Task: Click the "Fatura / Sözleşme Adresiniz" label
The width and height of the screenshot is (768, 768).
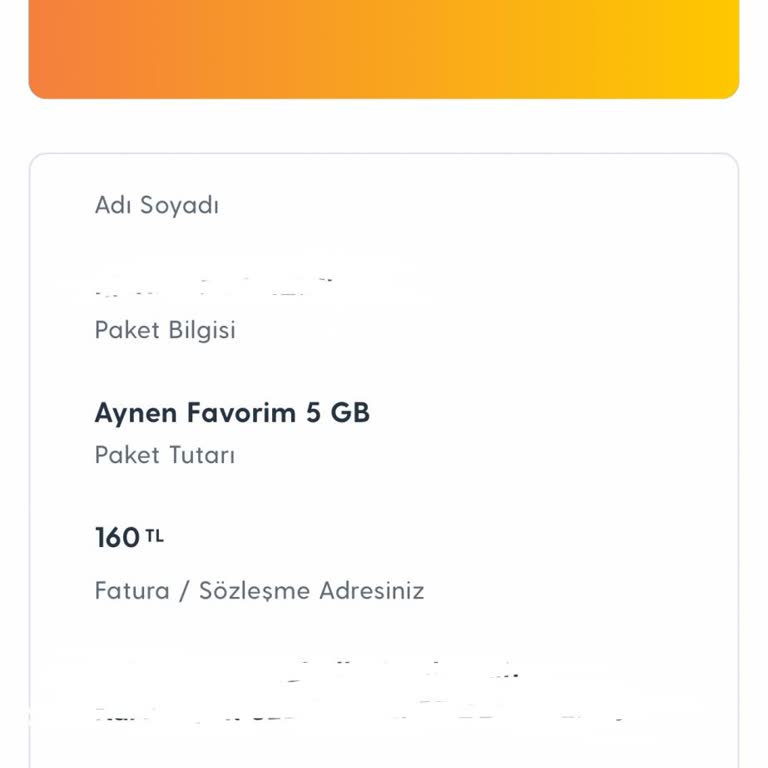Action: coord(259,590)
